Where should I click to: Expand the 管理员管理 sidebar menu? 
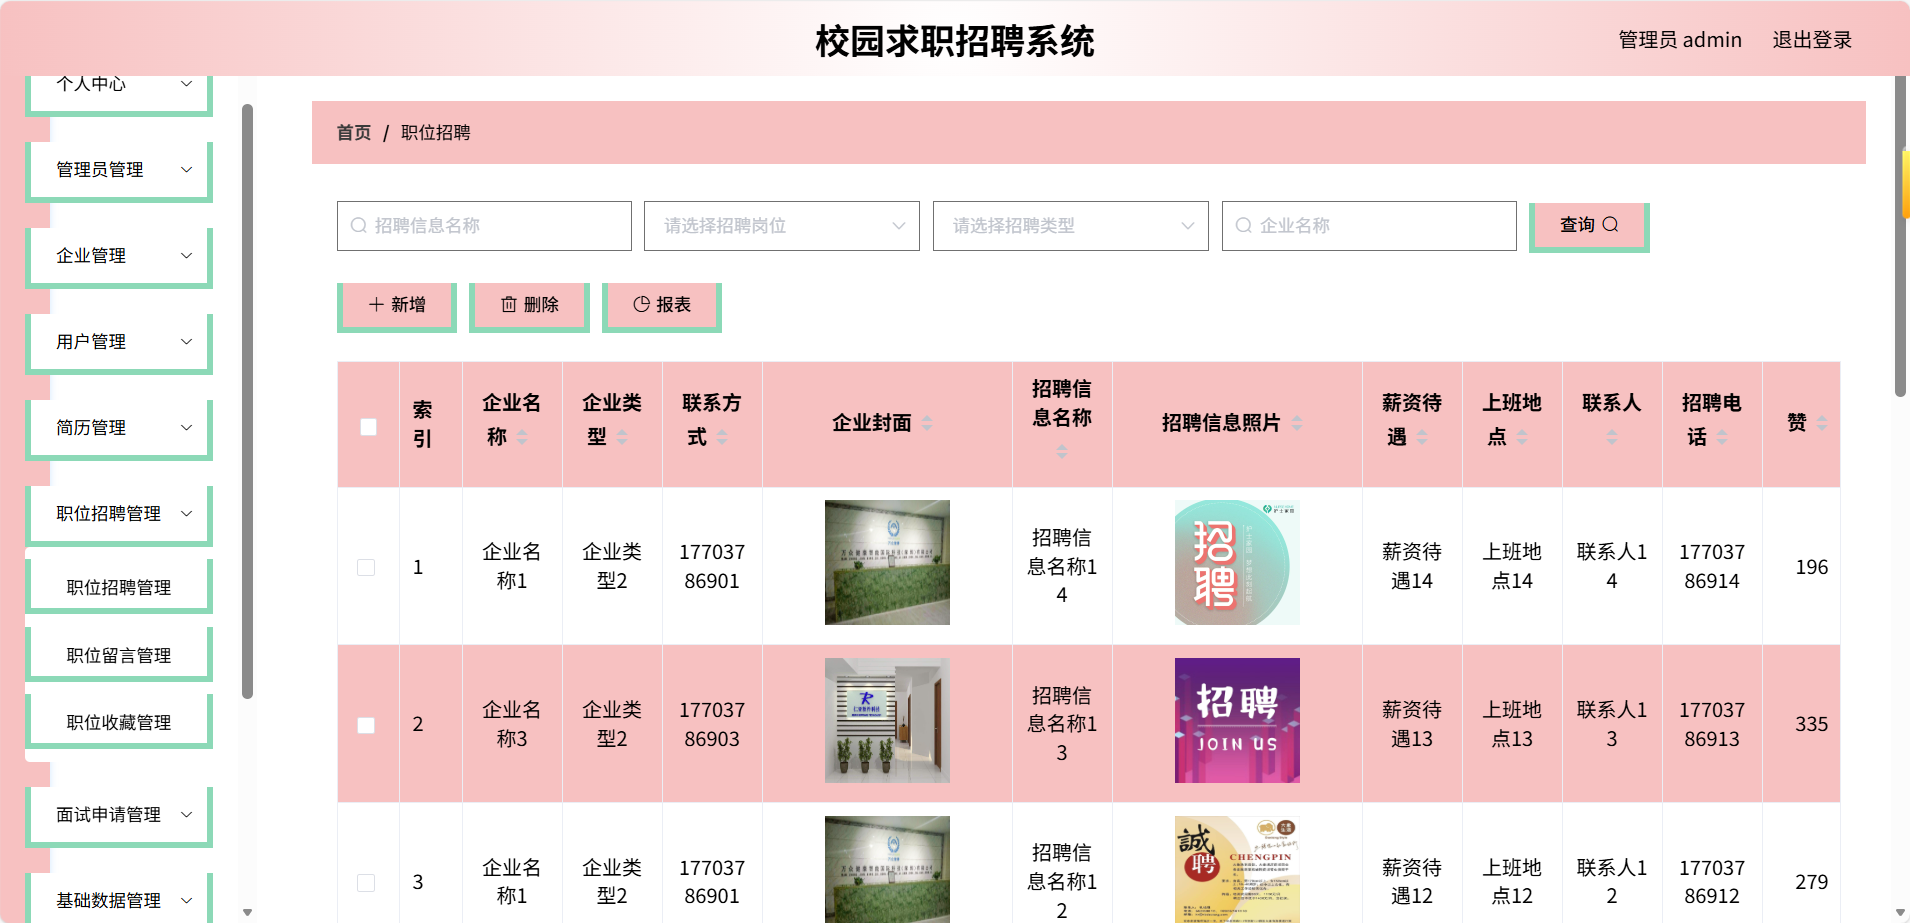pyautogui.click(x=120, y=170)
